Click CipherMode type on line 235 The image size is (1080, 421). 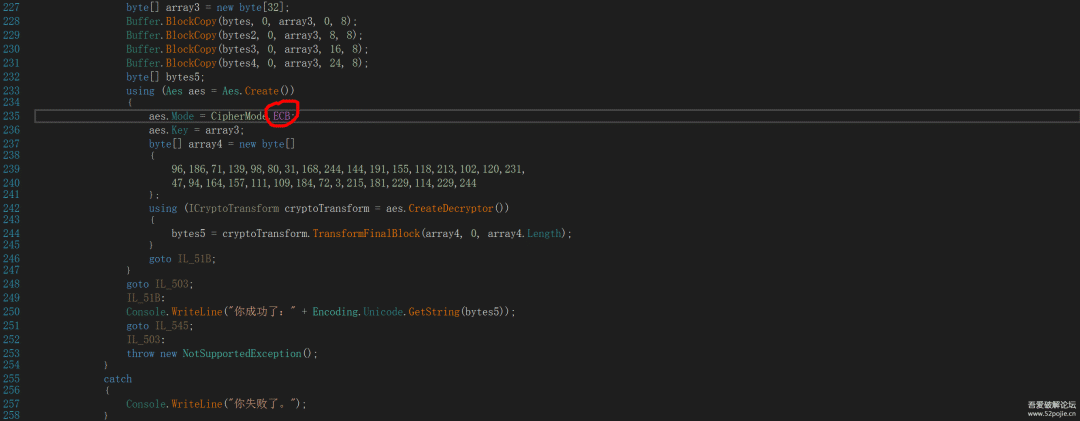(x=240, y=117)
